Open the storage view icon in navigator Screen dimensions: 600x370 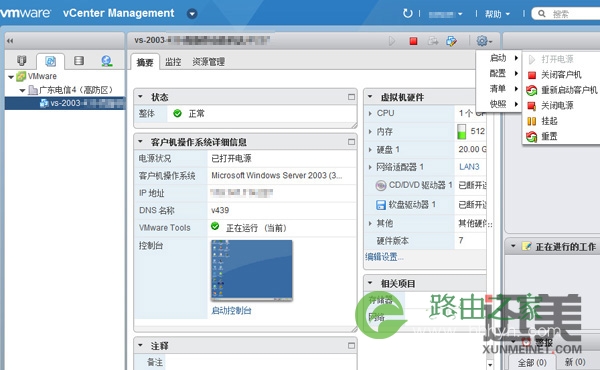click(79, 60)
